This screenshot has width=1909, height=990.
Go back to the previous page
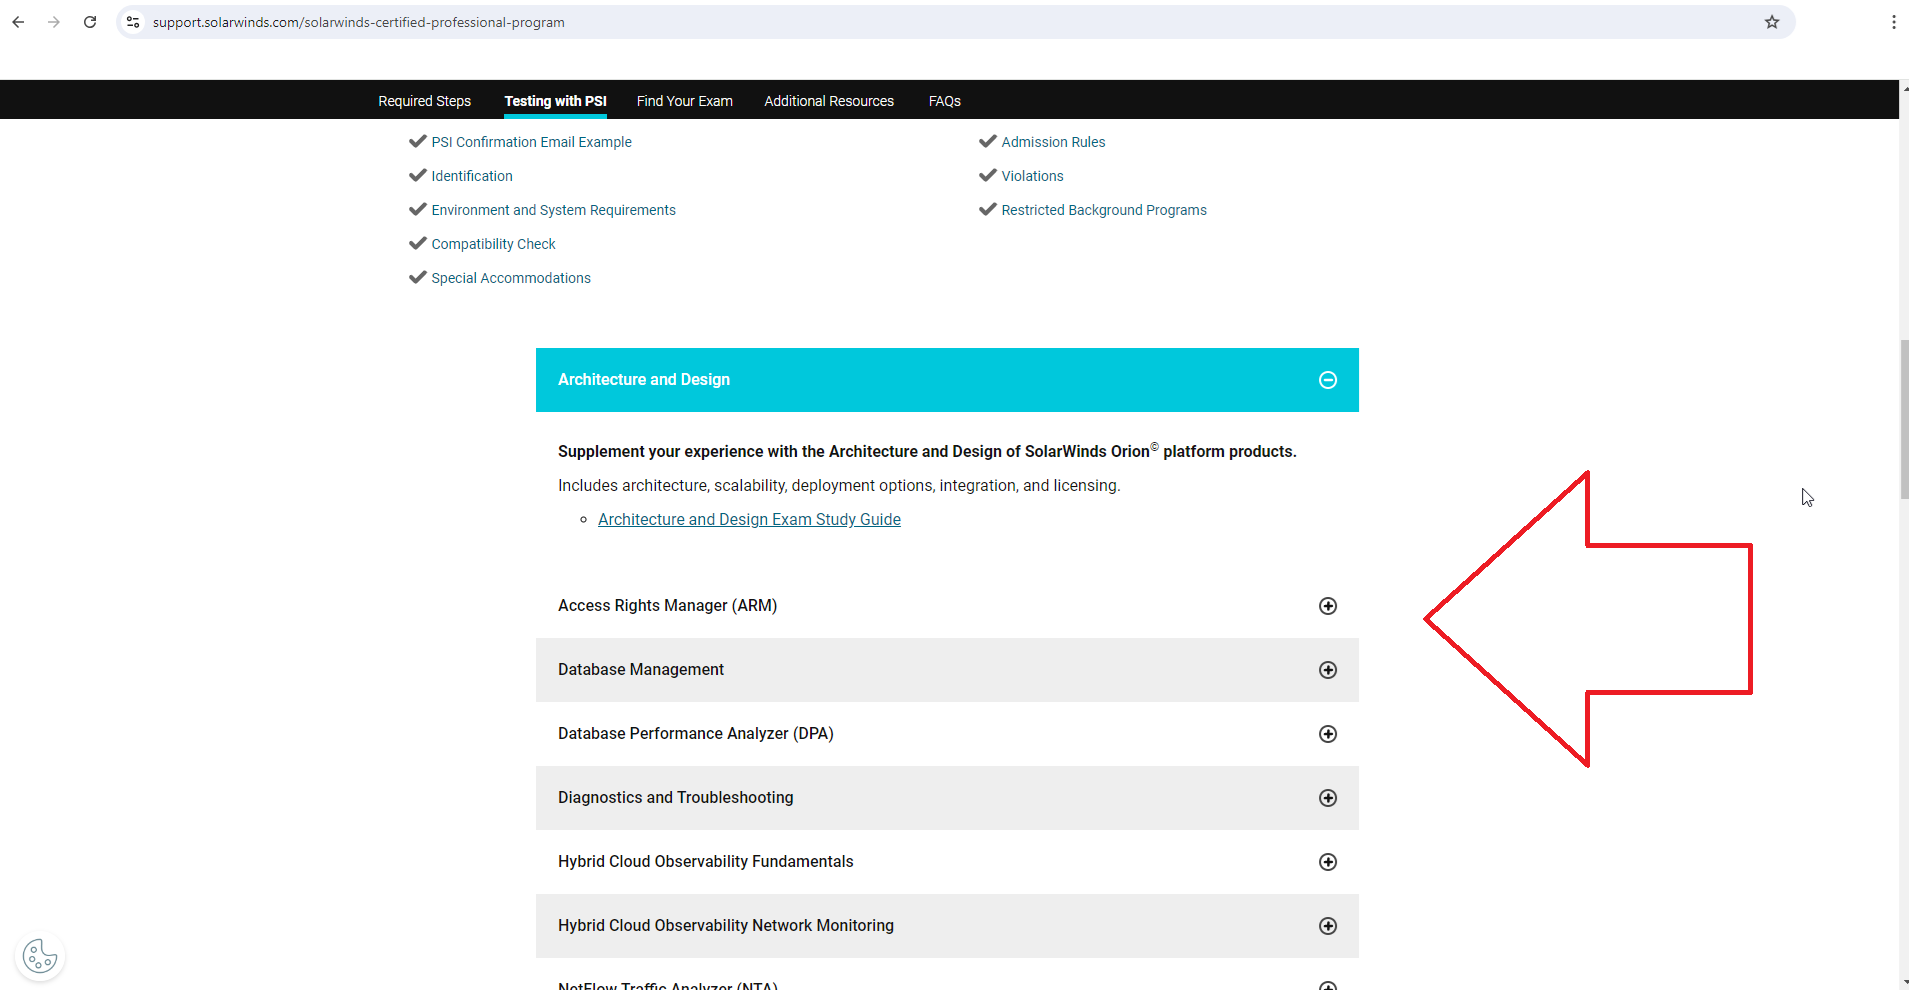tap(18, 22)
